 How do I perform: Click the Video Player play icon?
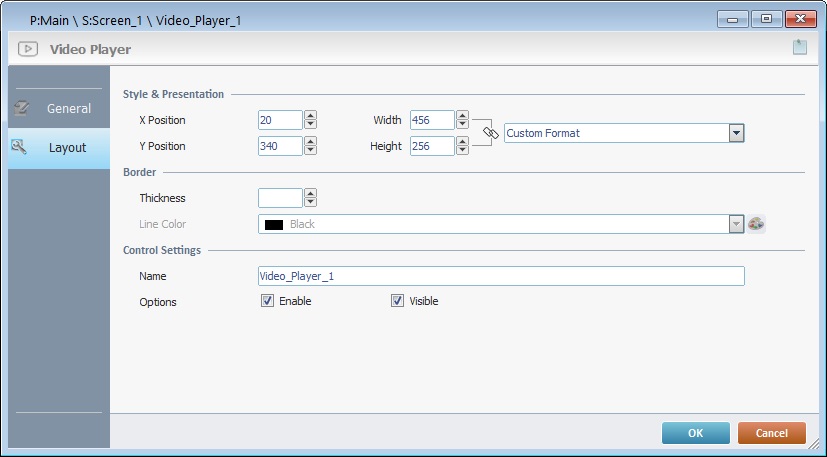(x=28, y=49)
